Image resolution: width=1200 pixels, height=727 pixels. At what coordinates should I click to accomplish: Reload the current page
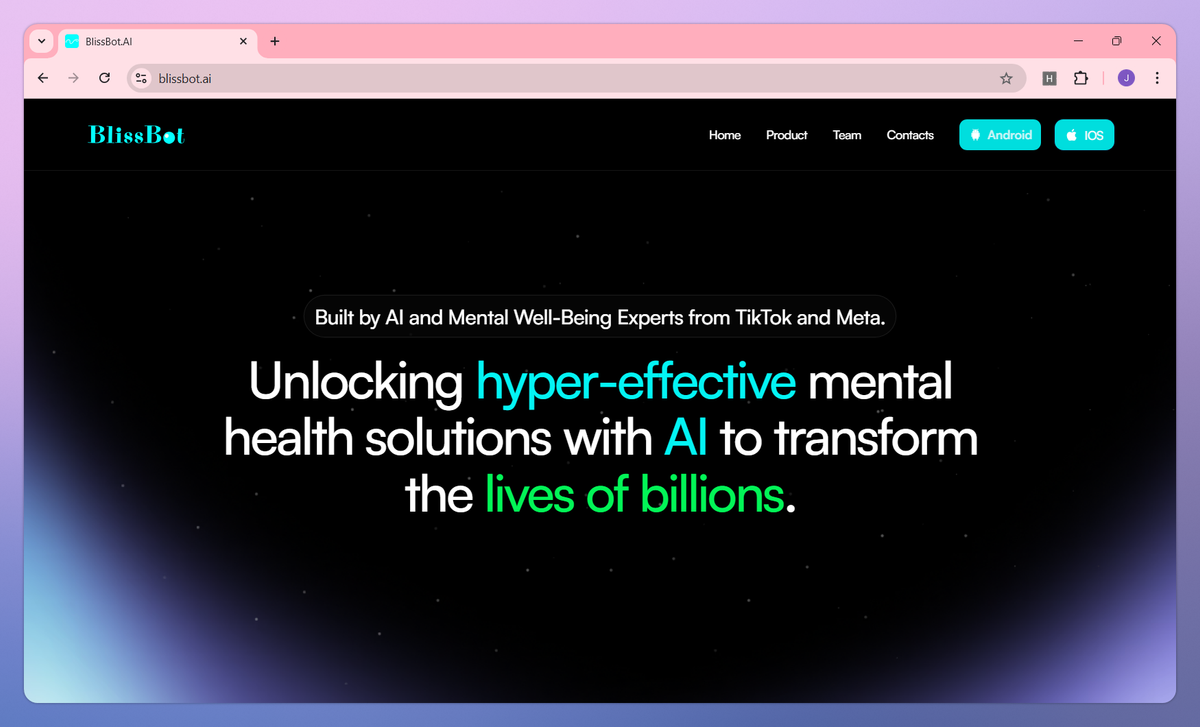[x=104, y=78]
